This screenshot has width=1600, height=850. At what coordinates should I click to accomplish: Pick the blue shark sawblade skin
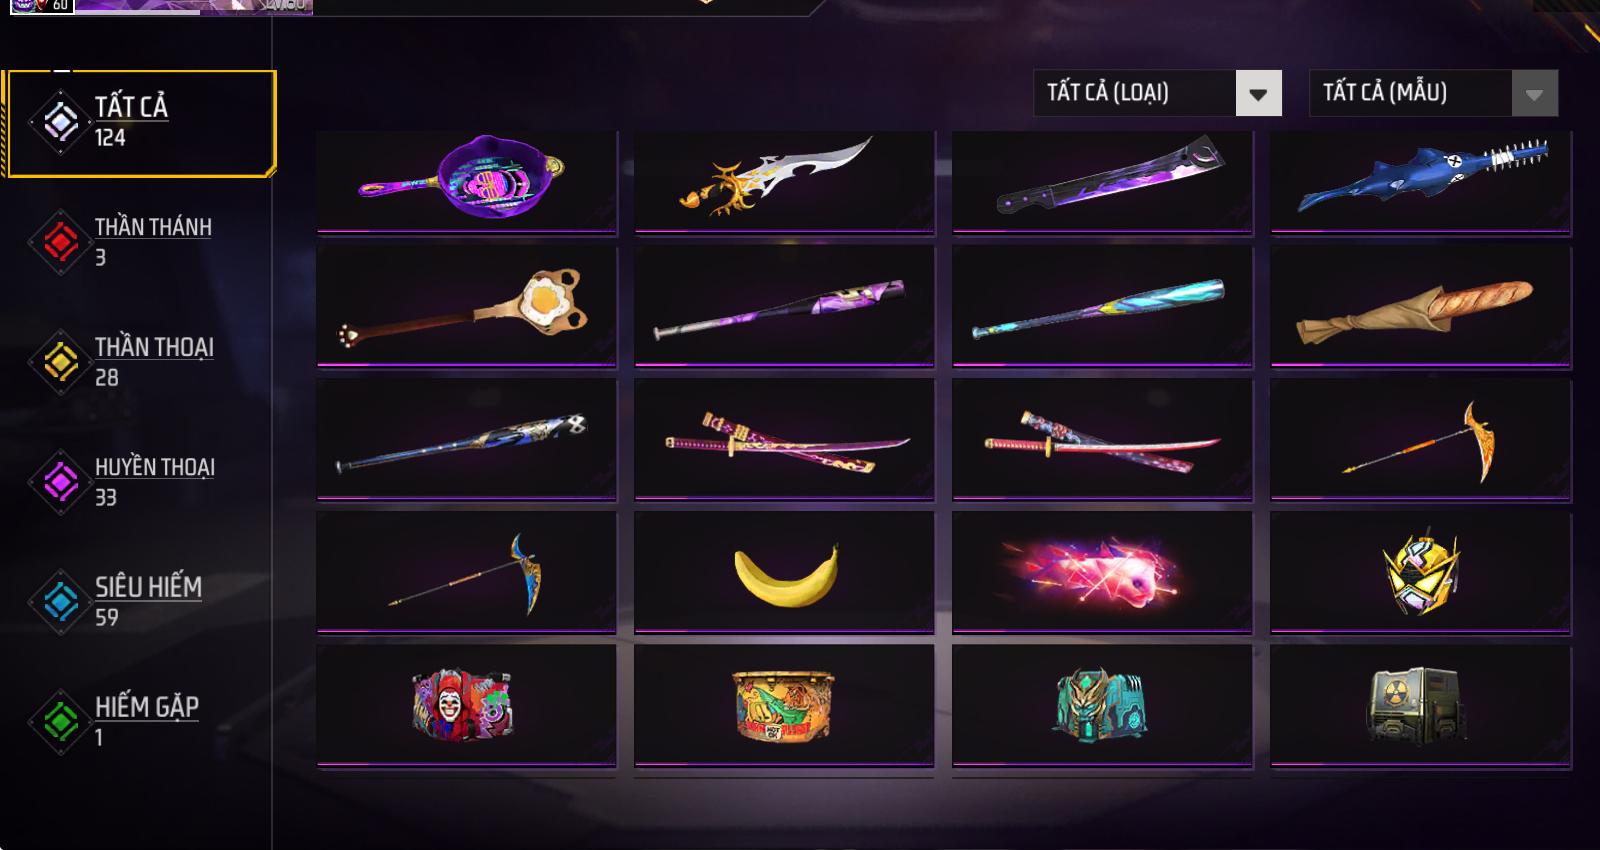(x=1420, y=182)
